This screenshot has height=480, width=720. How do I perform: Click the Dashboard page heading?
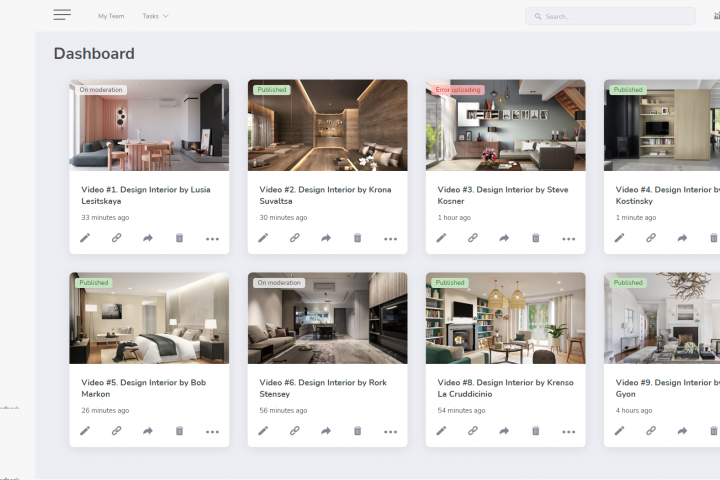pyautogui.click(x=94, y=53)
